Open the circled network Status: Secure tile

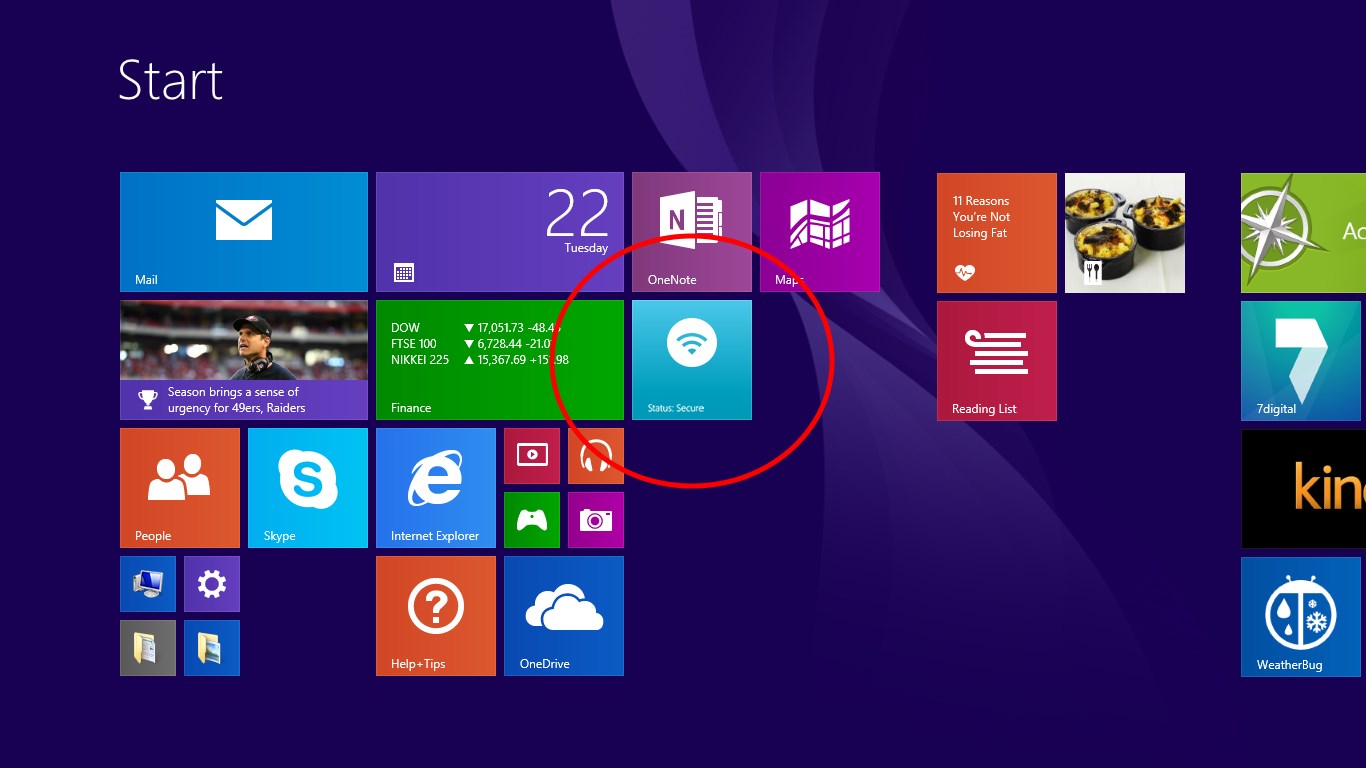coord(692,360)
